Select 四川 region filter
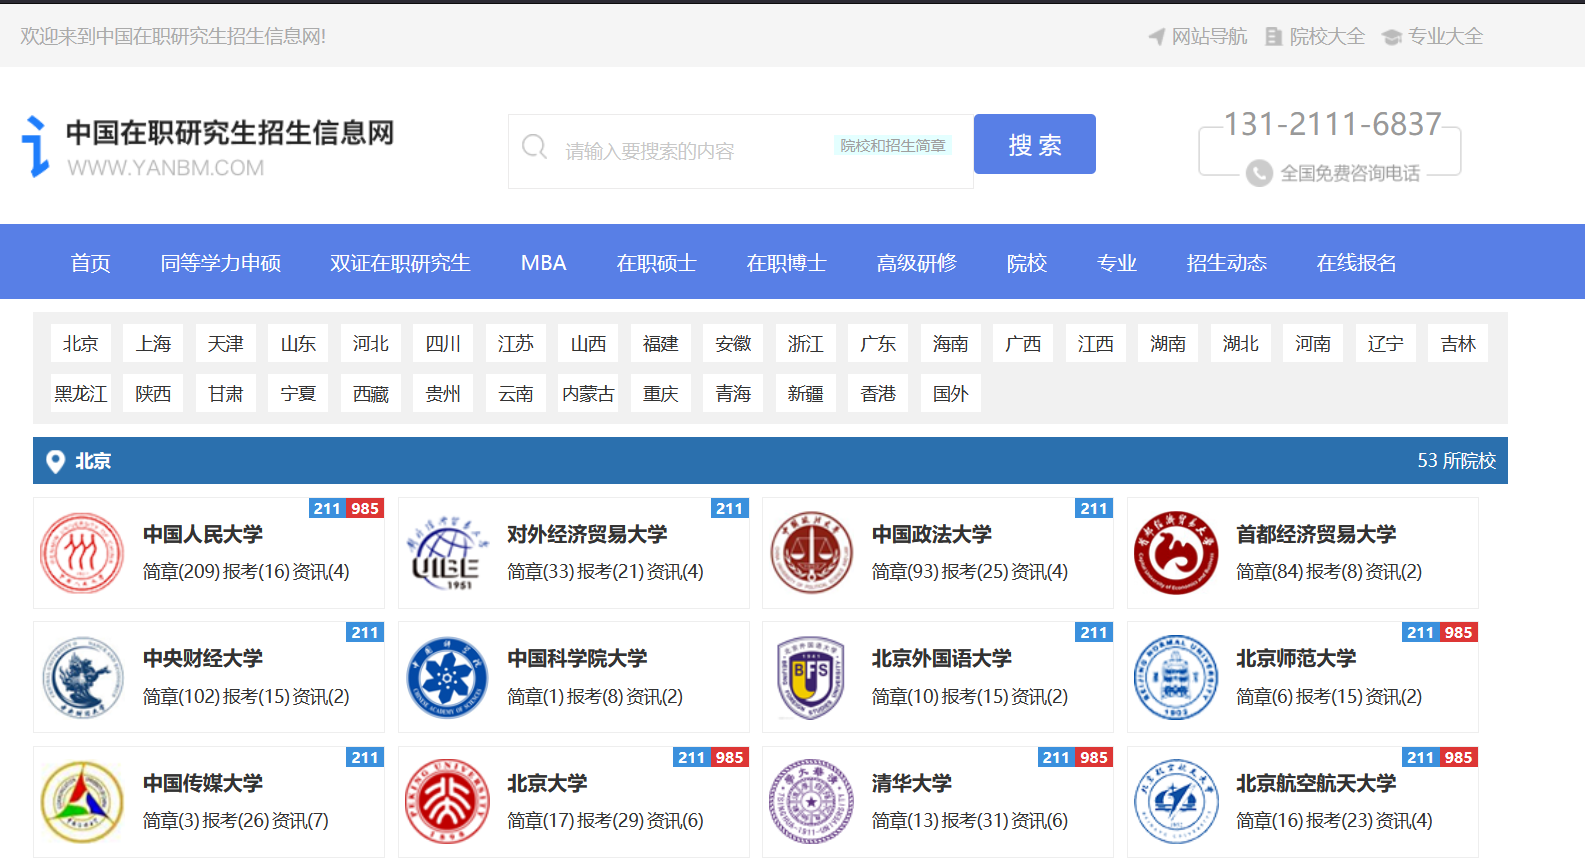This screenshot has height=863, width=1585. coord(443,343)
